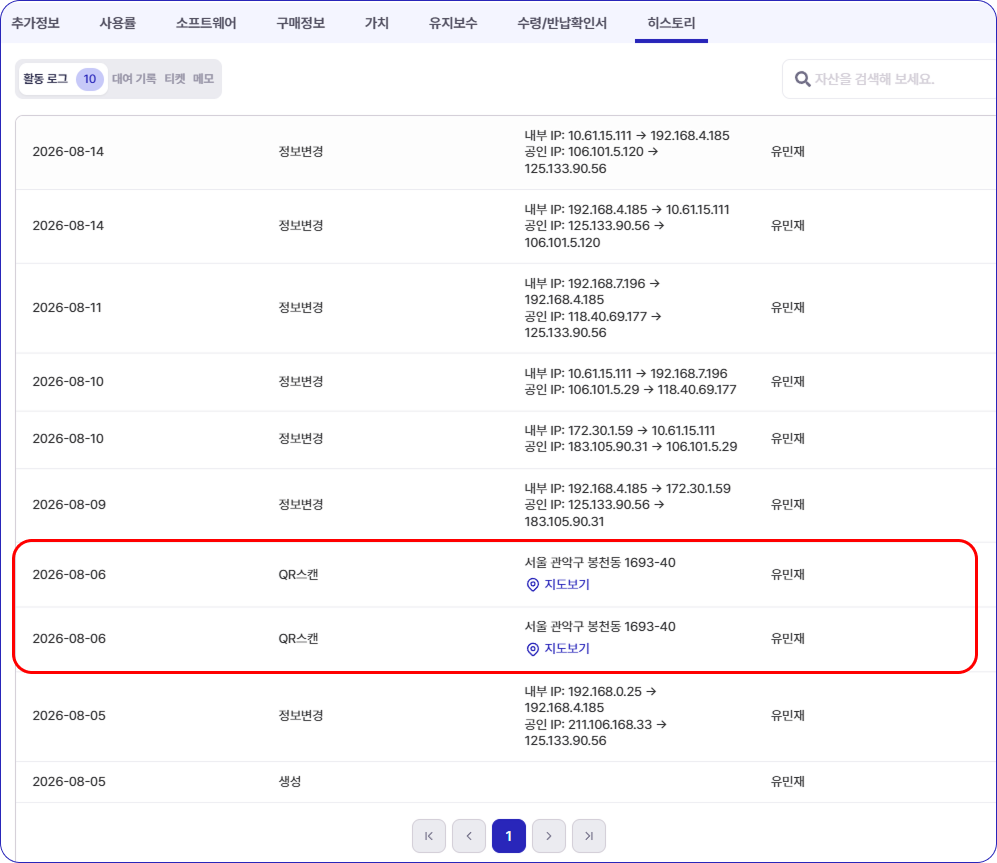Click 정보변경 in the 2026-08-11 row
Viewport: 997px width, 863px height.
pyautogui.click(x=301, y=308)
